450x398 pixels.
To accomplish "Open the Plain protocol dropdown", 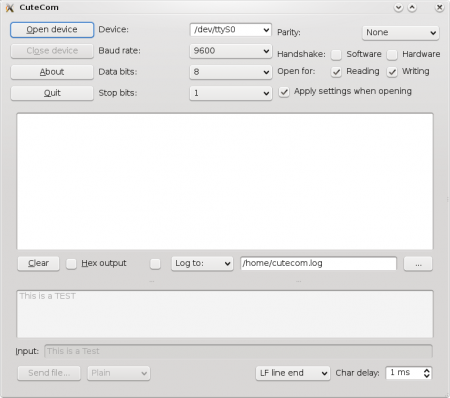I will tap(119, 373).
